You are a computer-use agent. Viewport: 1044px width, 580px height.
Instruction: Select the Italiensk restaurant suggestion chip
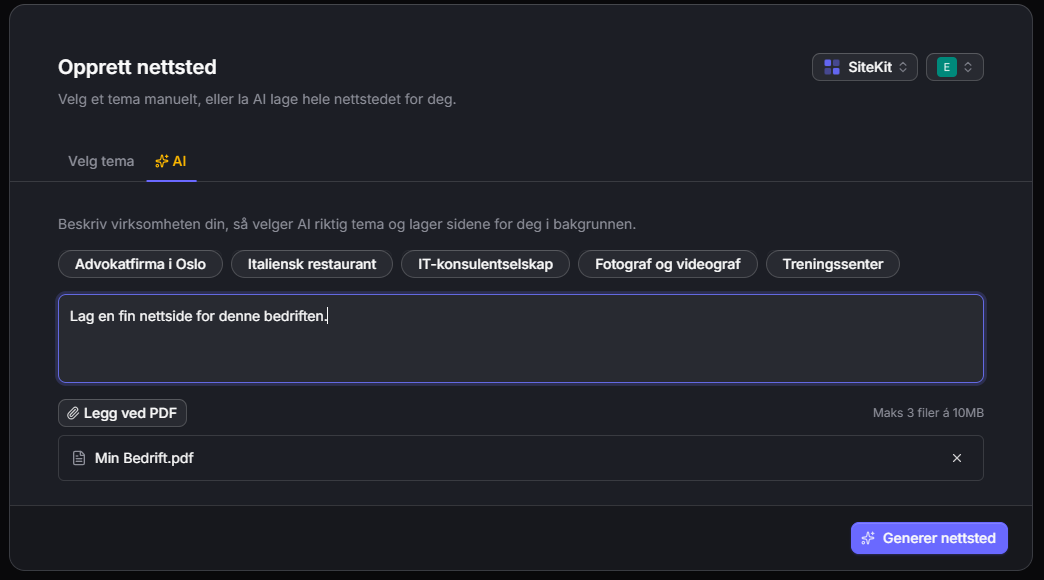(310, 264)
